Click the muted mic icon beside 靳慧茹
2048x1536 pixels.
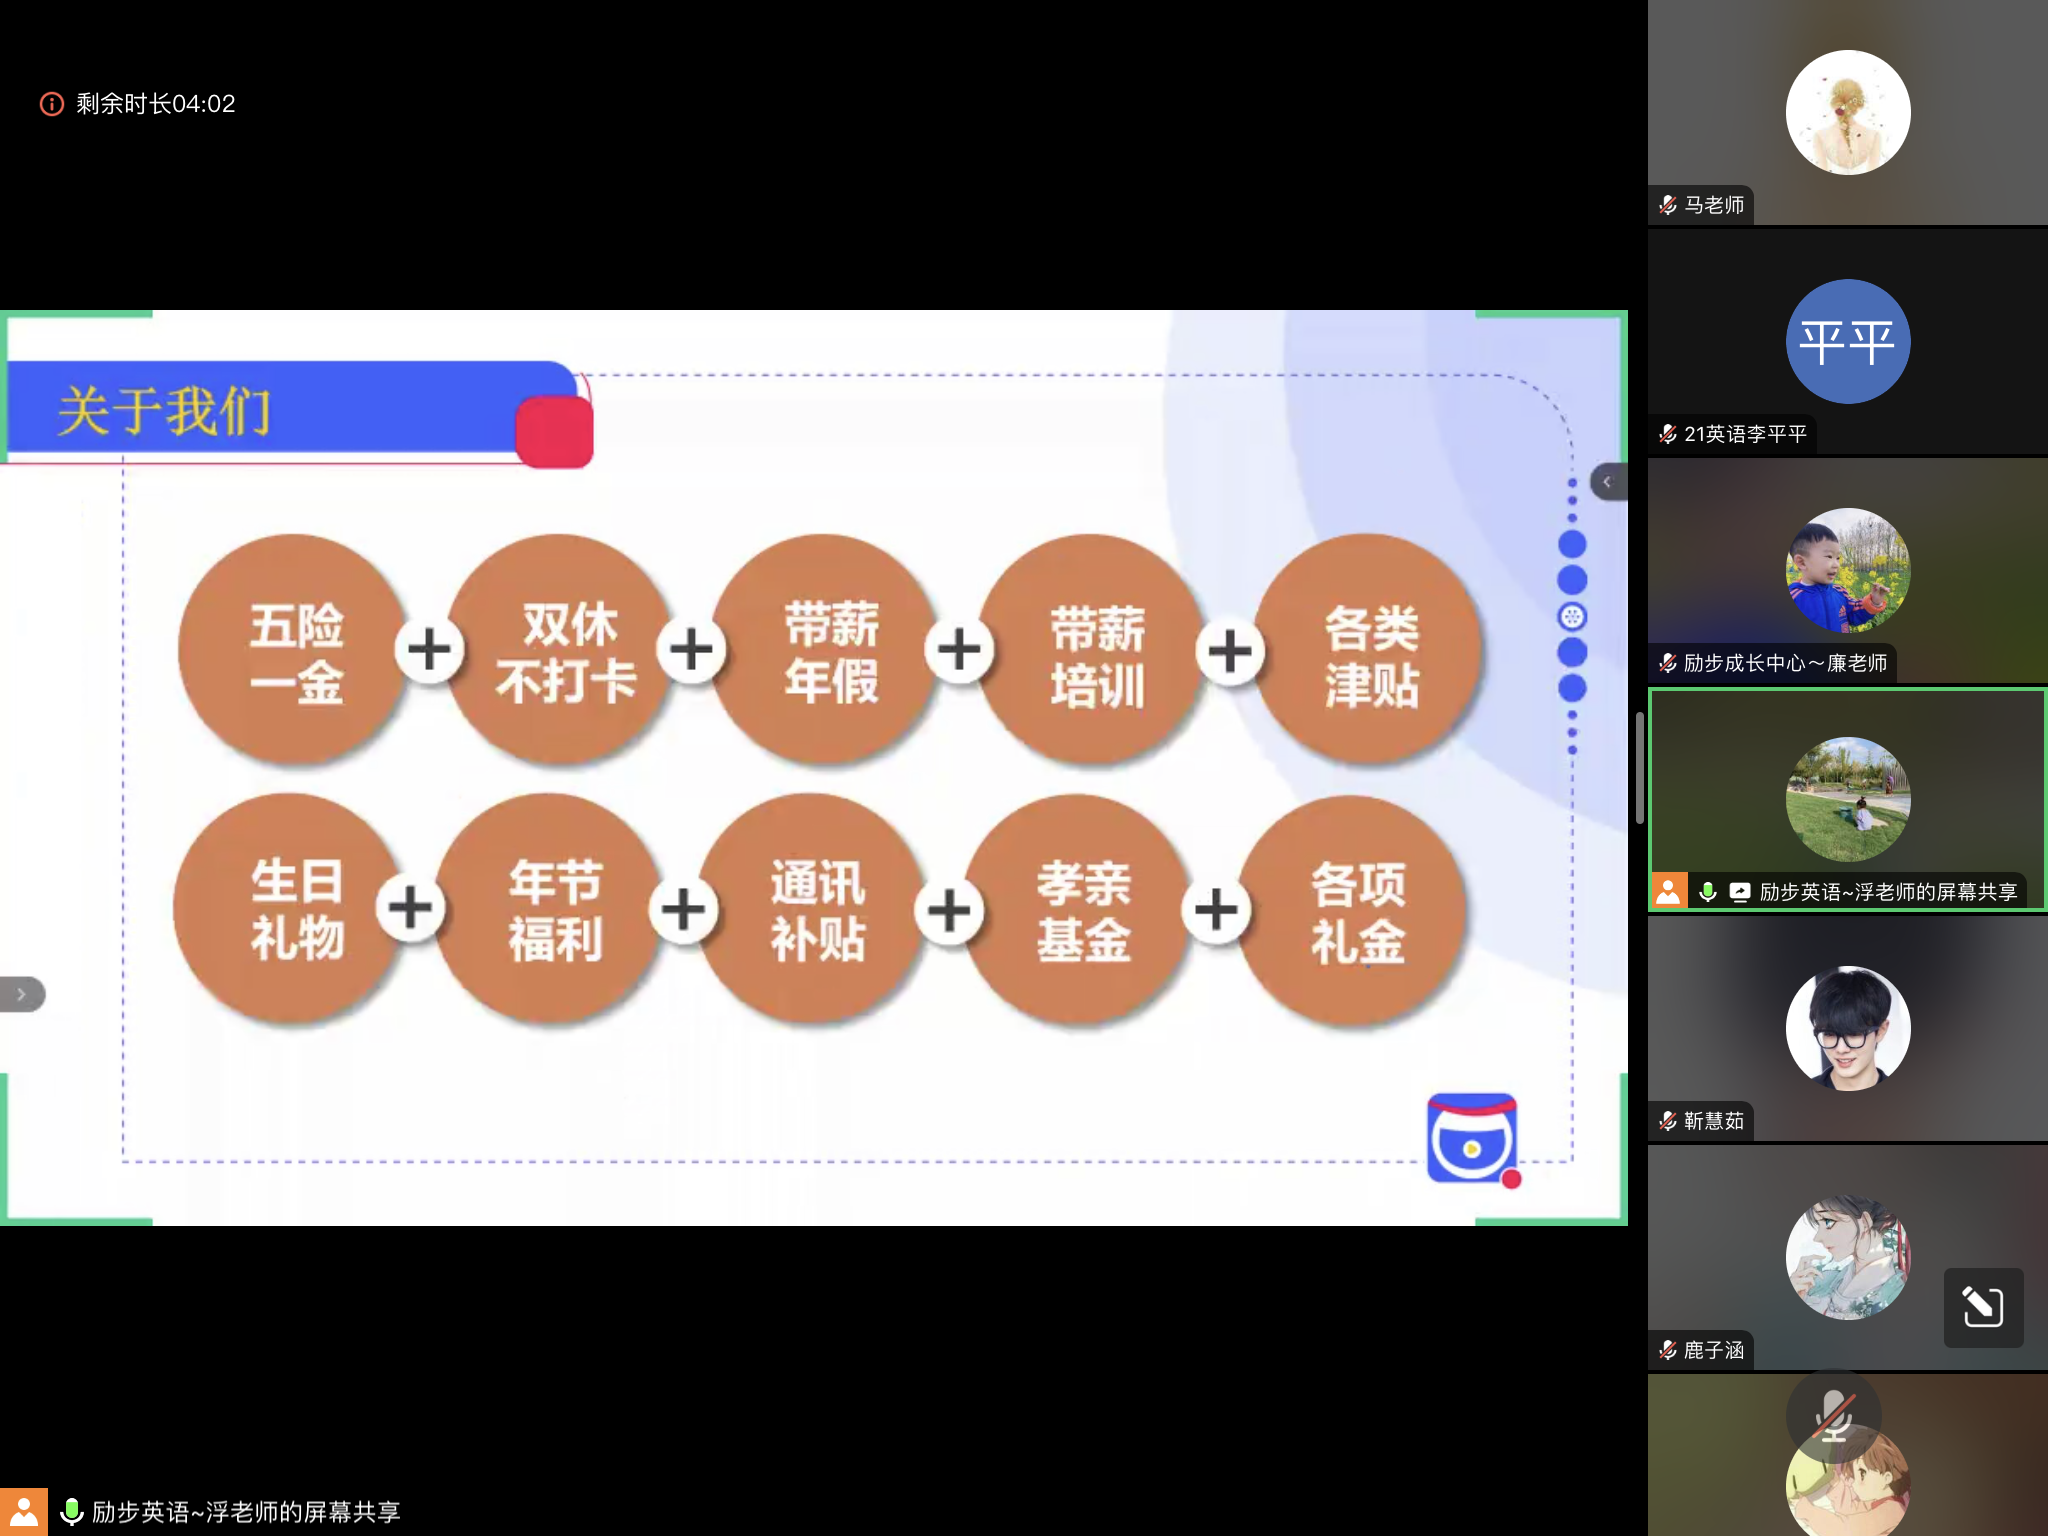click(x=1668, y=1121)
